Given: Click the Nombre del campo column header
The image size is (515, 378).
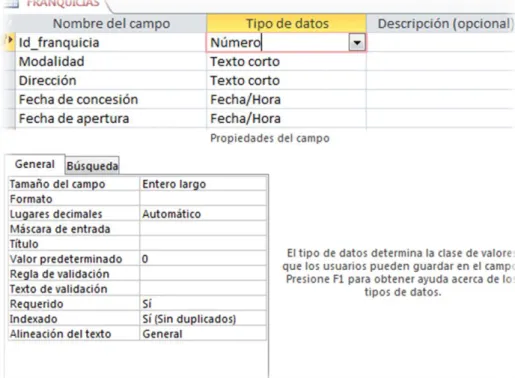Looking at the screenshot, I should click(111, 23).
